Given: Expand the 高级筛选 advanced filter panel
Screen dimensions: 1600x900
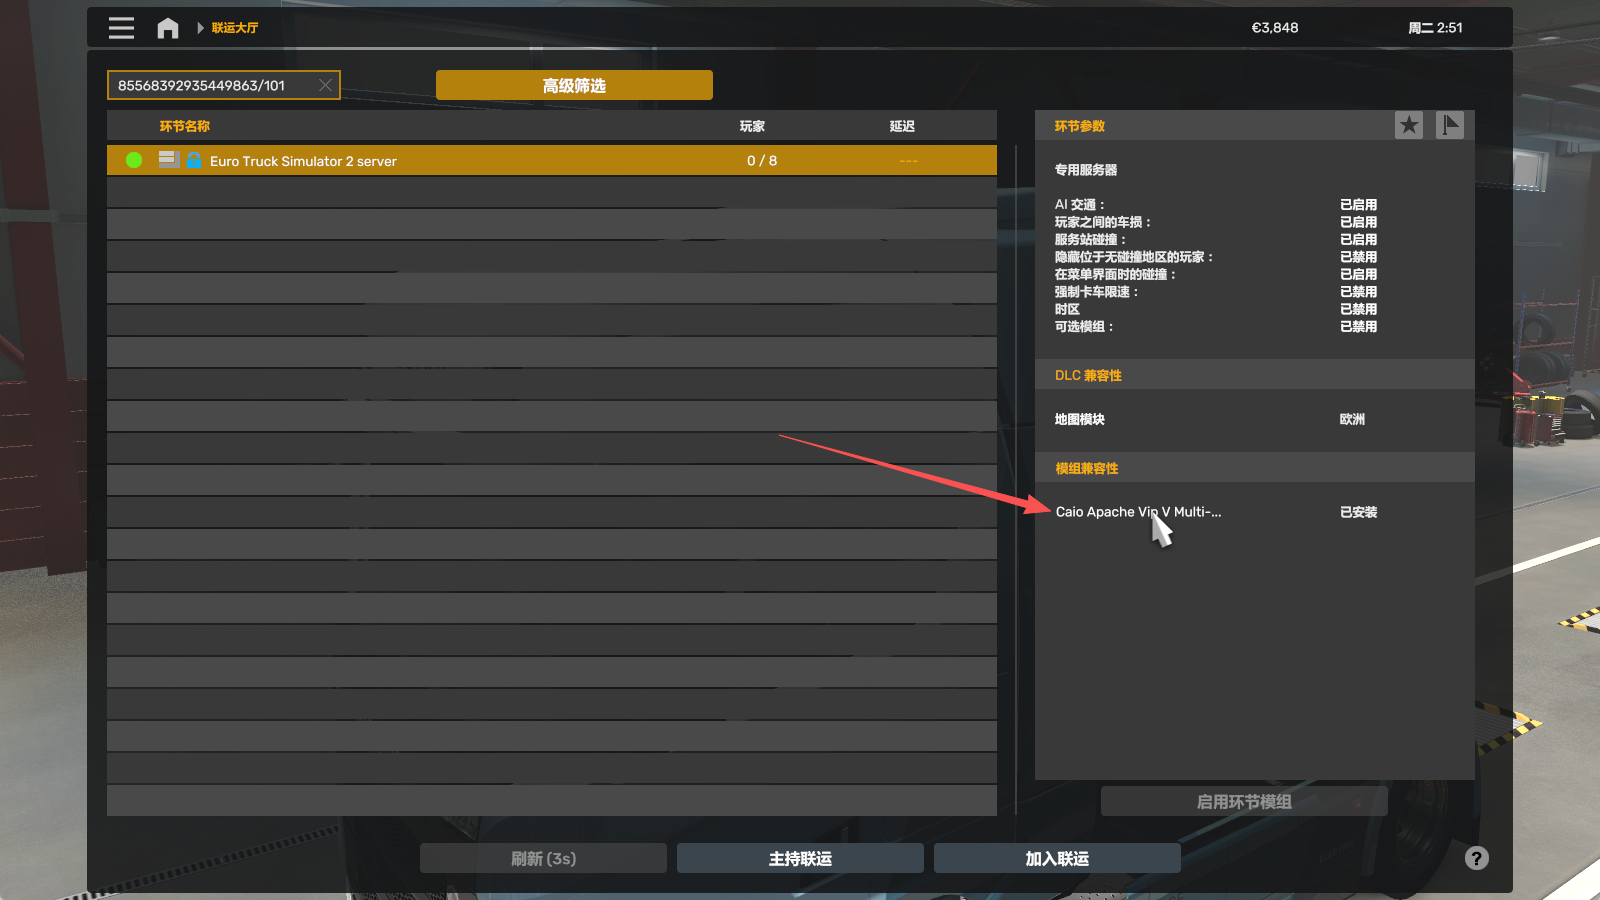Looking at the screenshot, I should [574, 85].
